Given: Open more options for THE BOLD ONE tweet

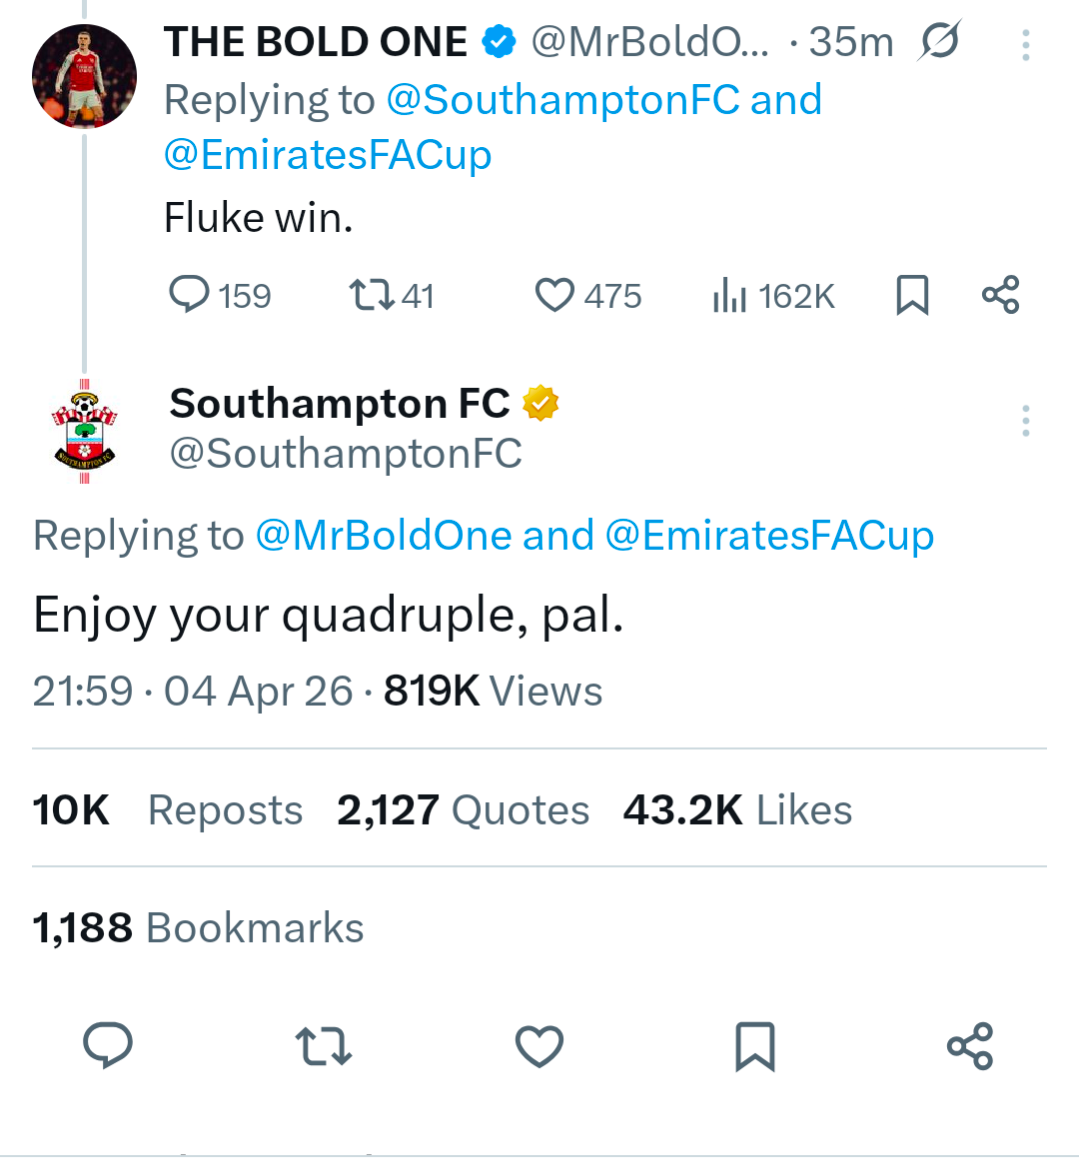Looking at the screenshot, I should point(1026,45).
